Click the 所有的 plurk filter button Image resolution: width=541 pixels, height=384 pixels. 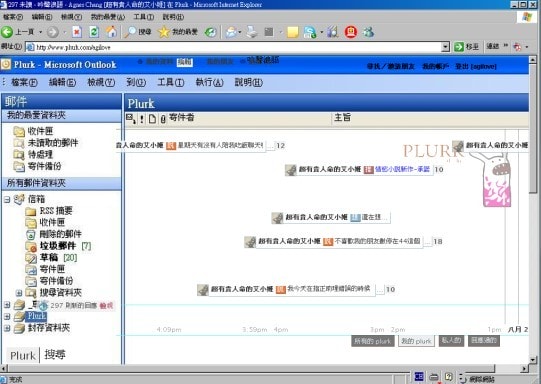pos(373,341)
